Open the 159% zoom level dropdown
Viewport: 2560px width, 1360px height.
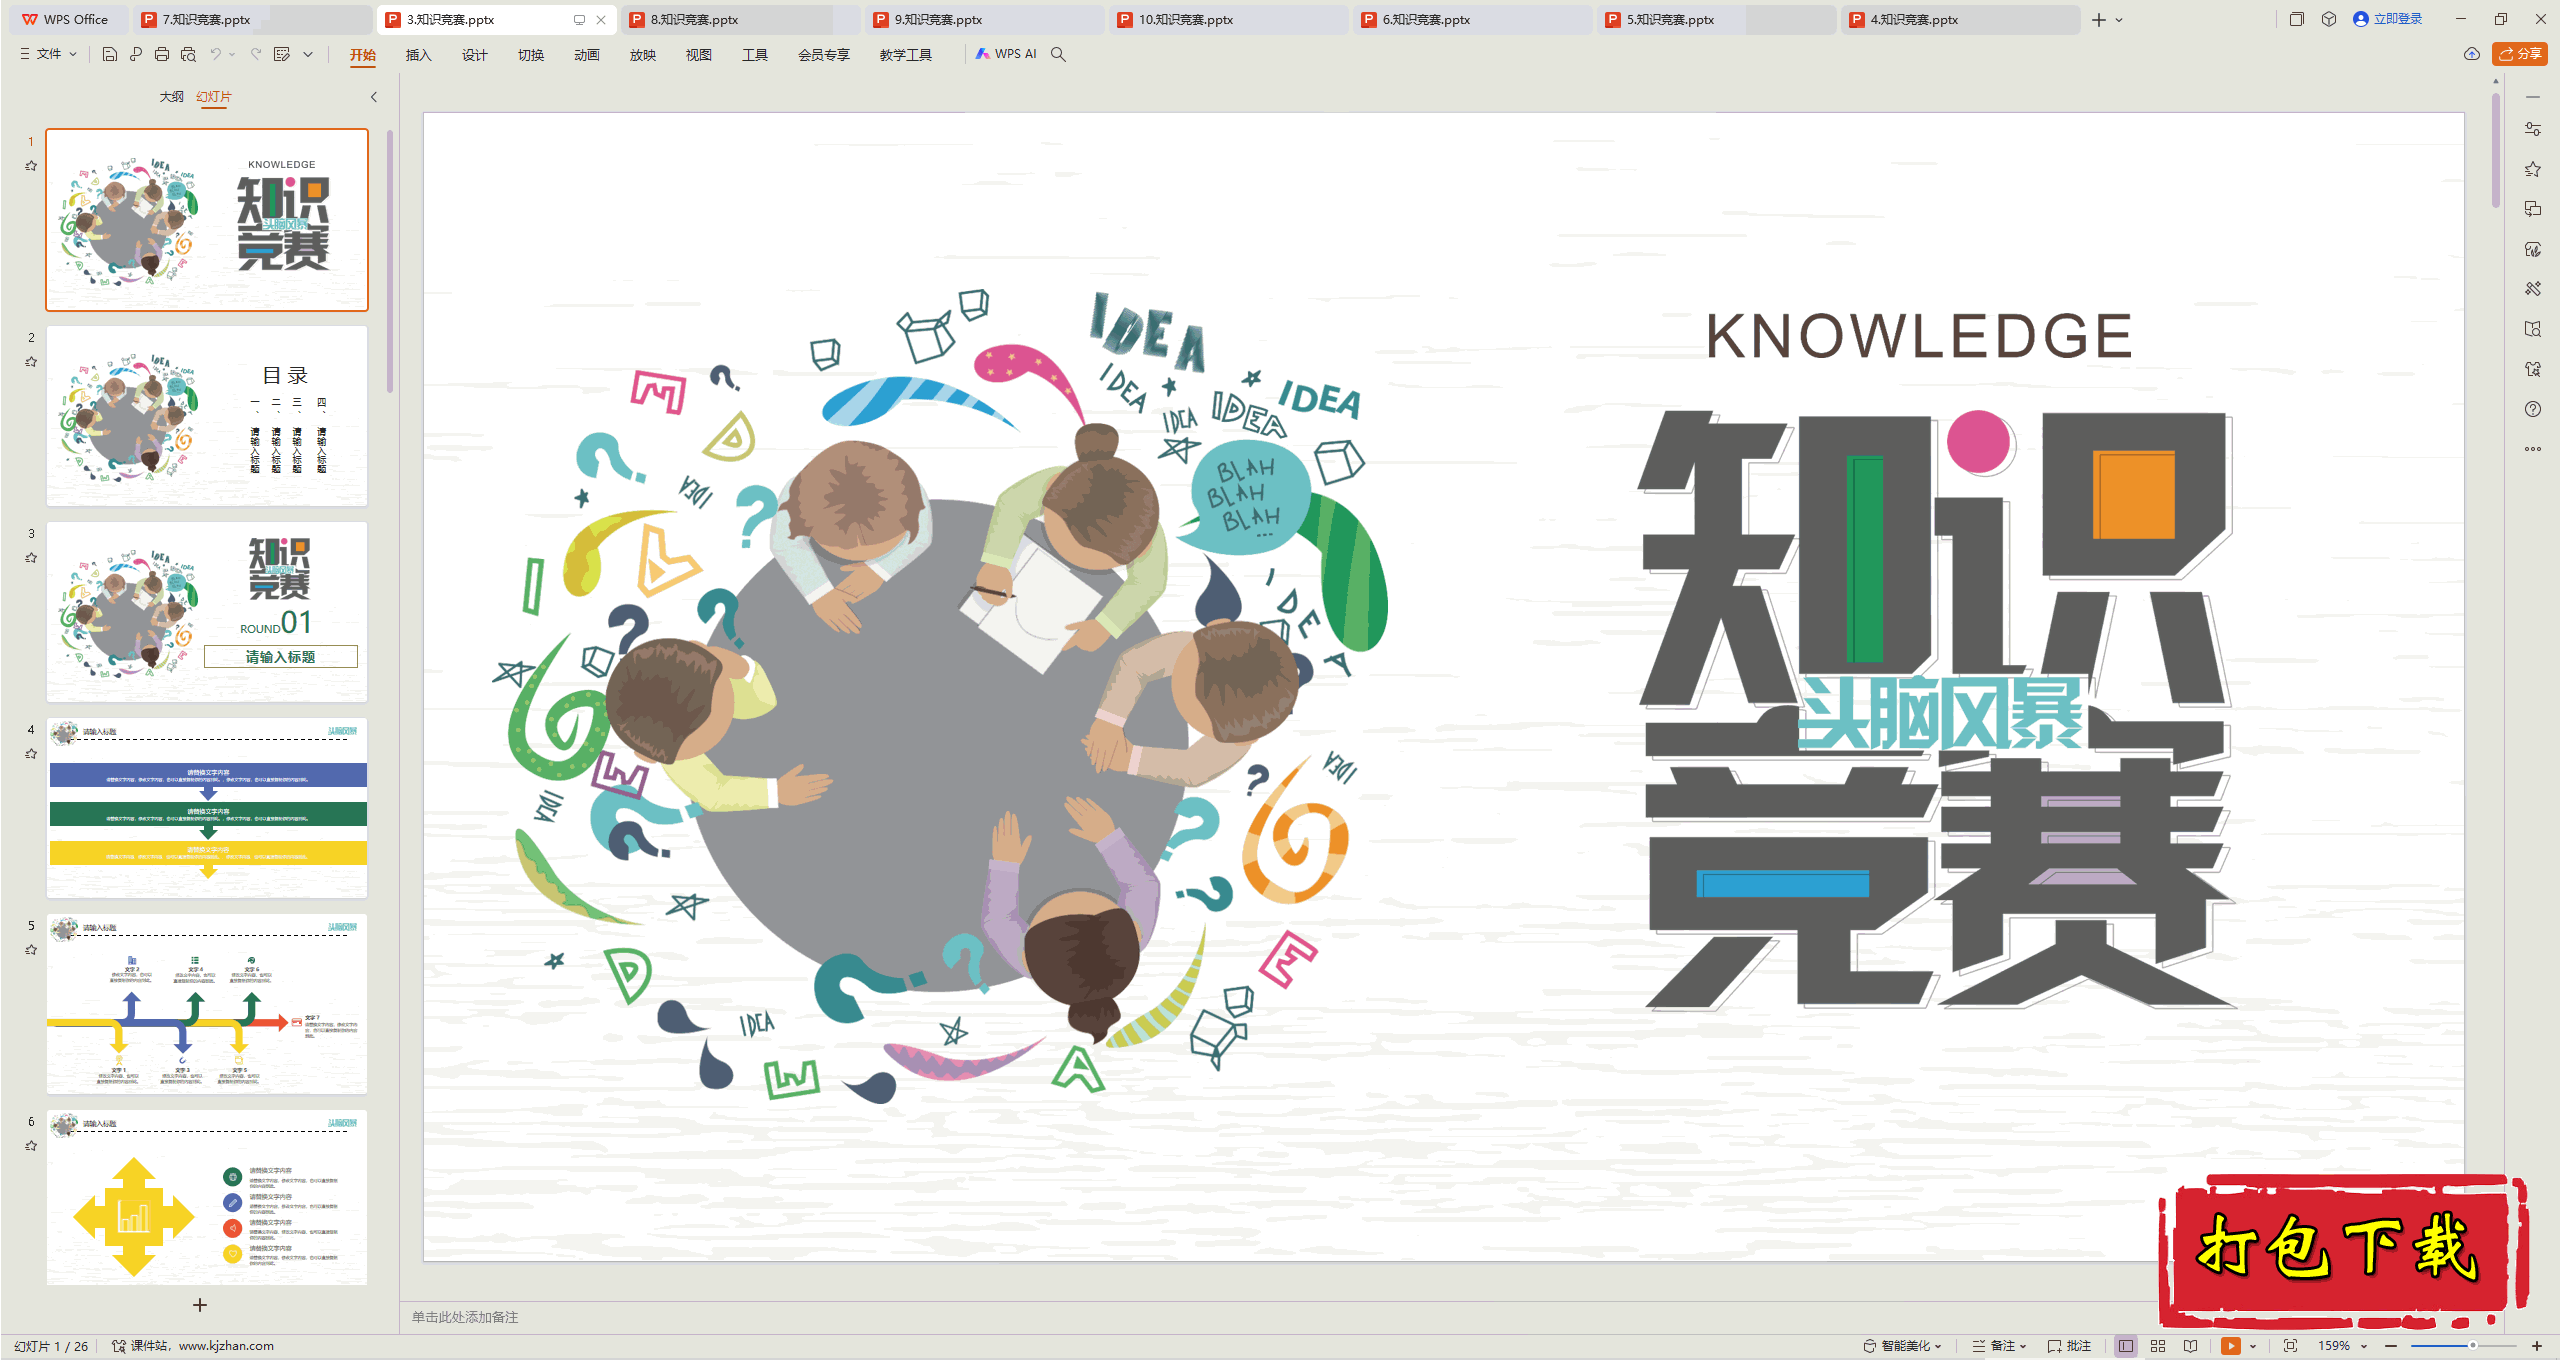point(2364,1346)
